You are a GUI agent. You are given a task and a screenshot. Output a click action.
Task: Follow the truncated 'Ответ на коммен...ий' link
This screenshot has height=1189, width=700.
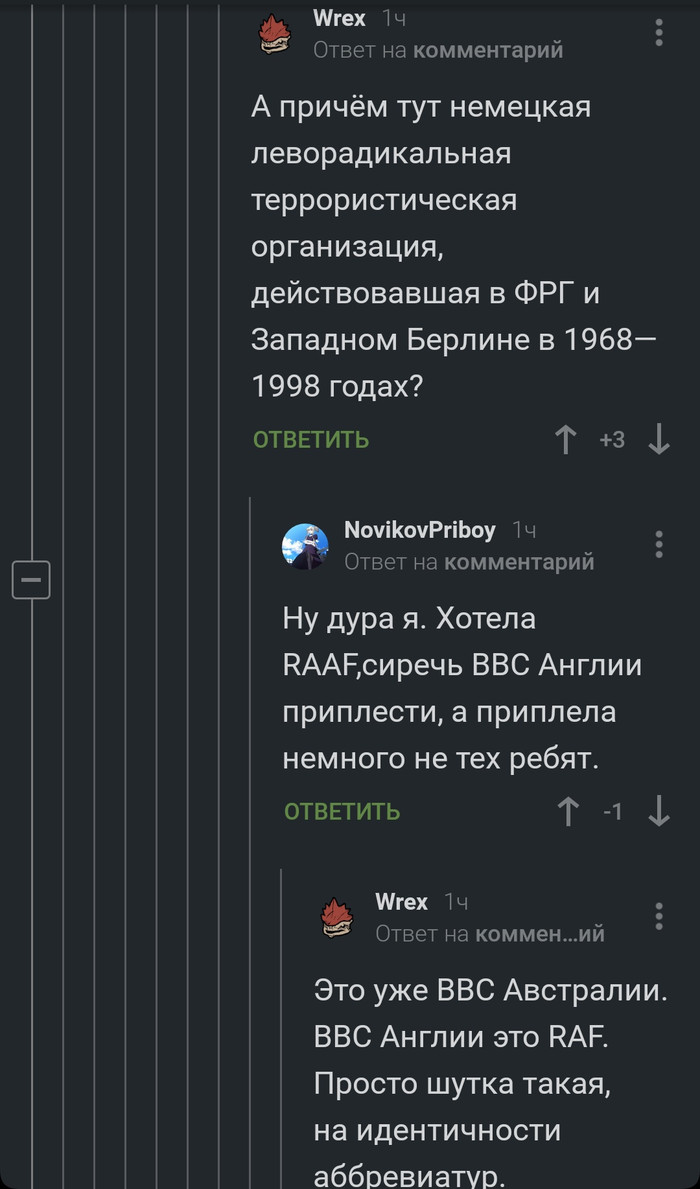click(490, 934)
